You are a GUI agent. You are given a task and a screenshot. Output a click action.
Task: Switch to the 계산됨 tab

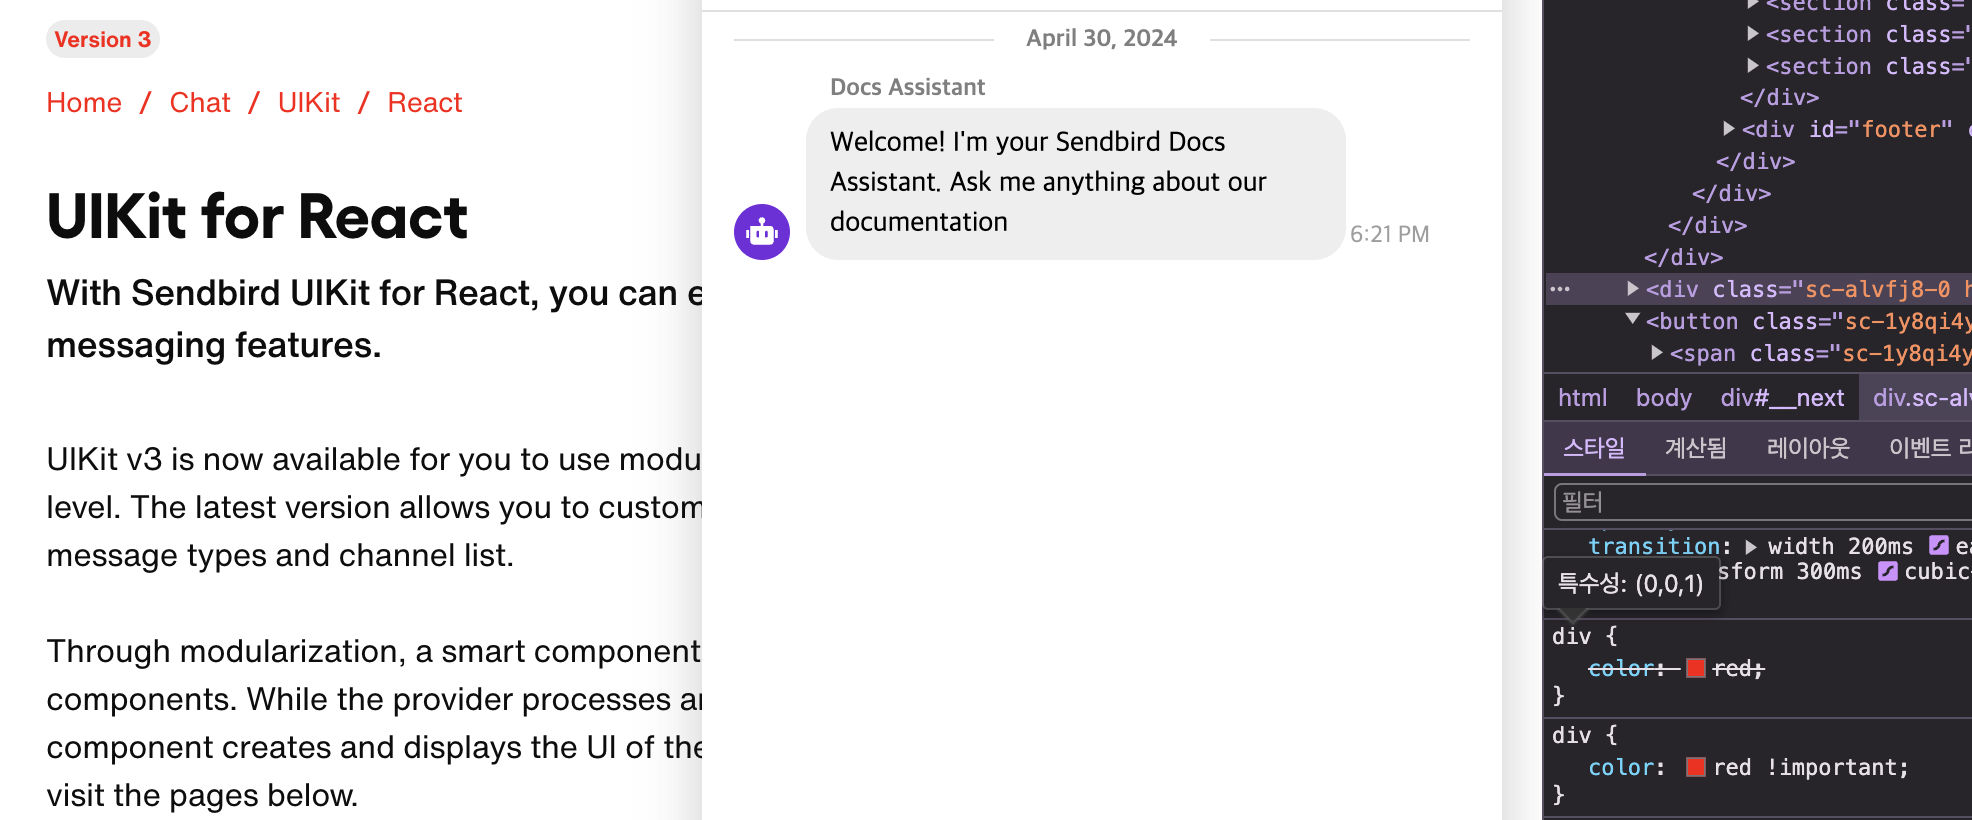tap(1695, 448)
